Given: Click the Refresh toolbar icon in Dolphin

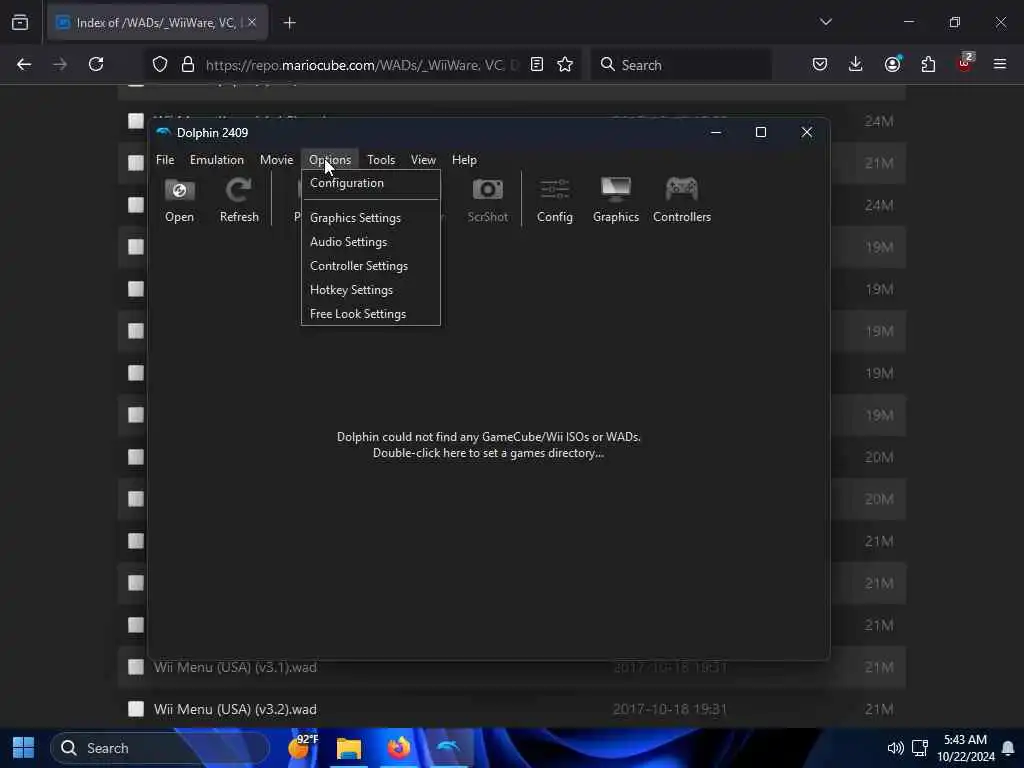Looking at the screenshot, I should [239, 200].
